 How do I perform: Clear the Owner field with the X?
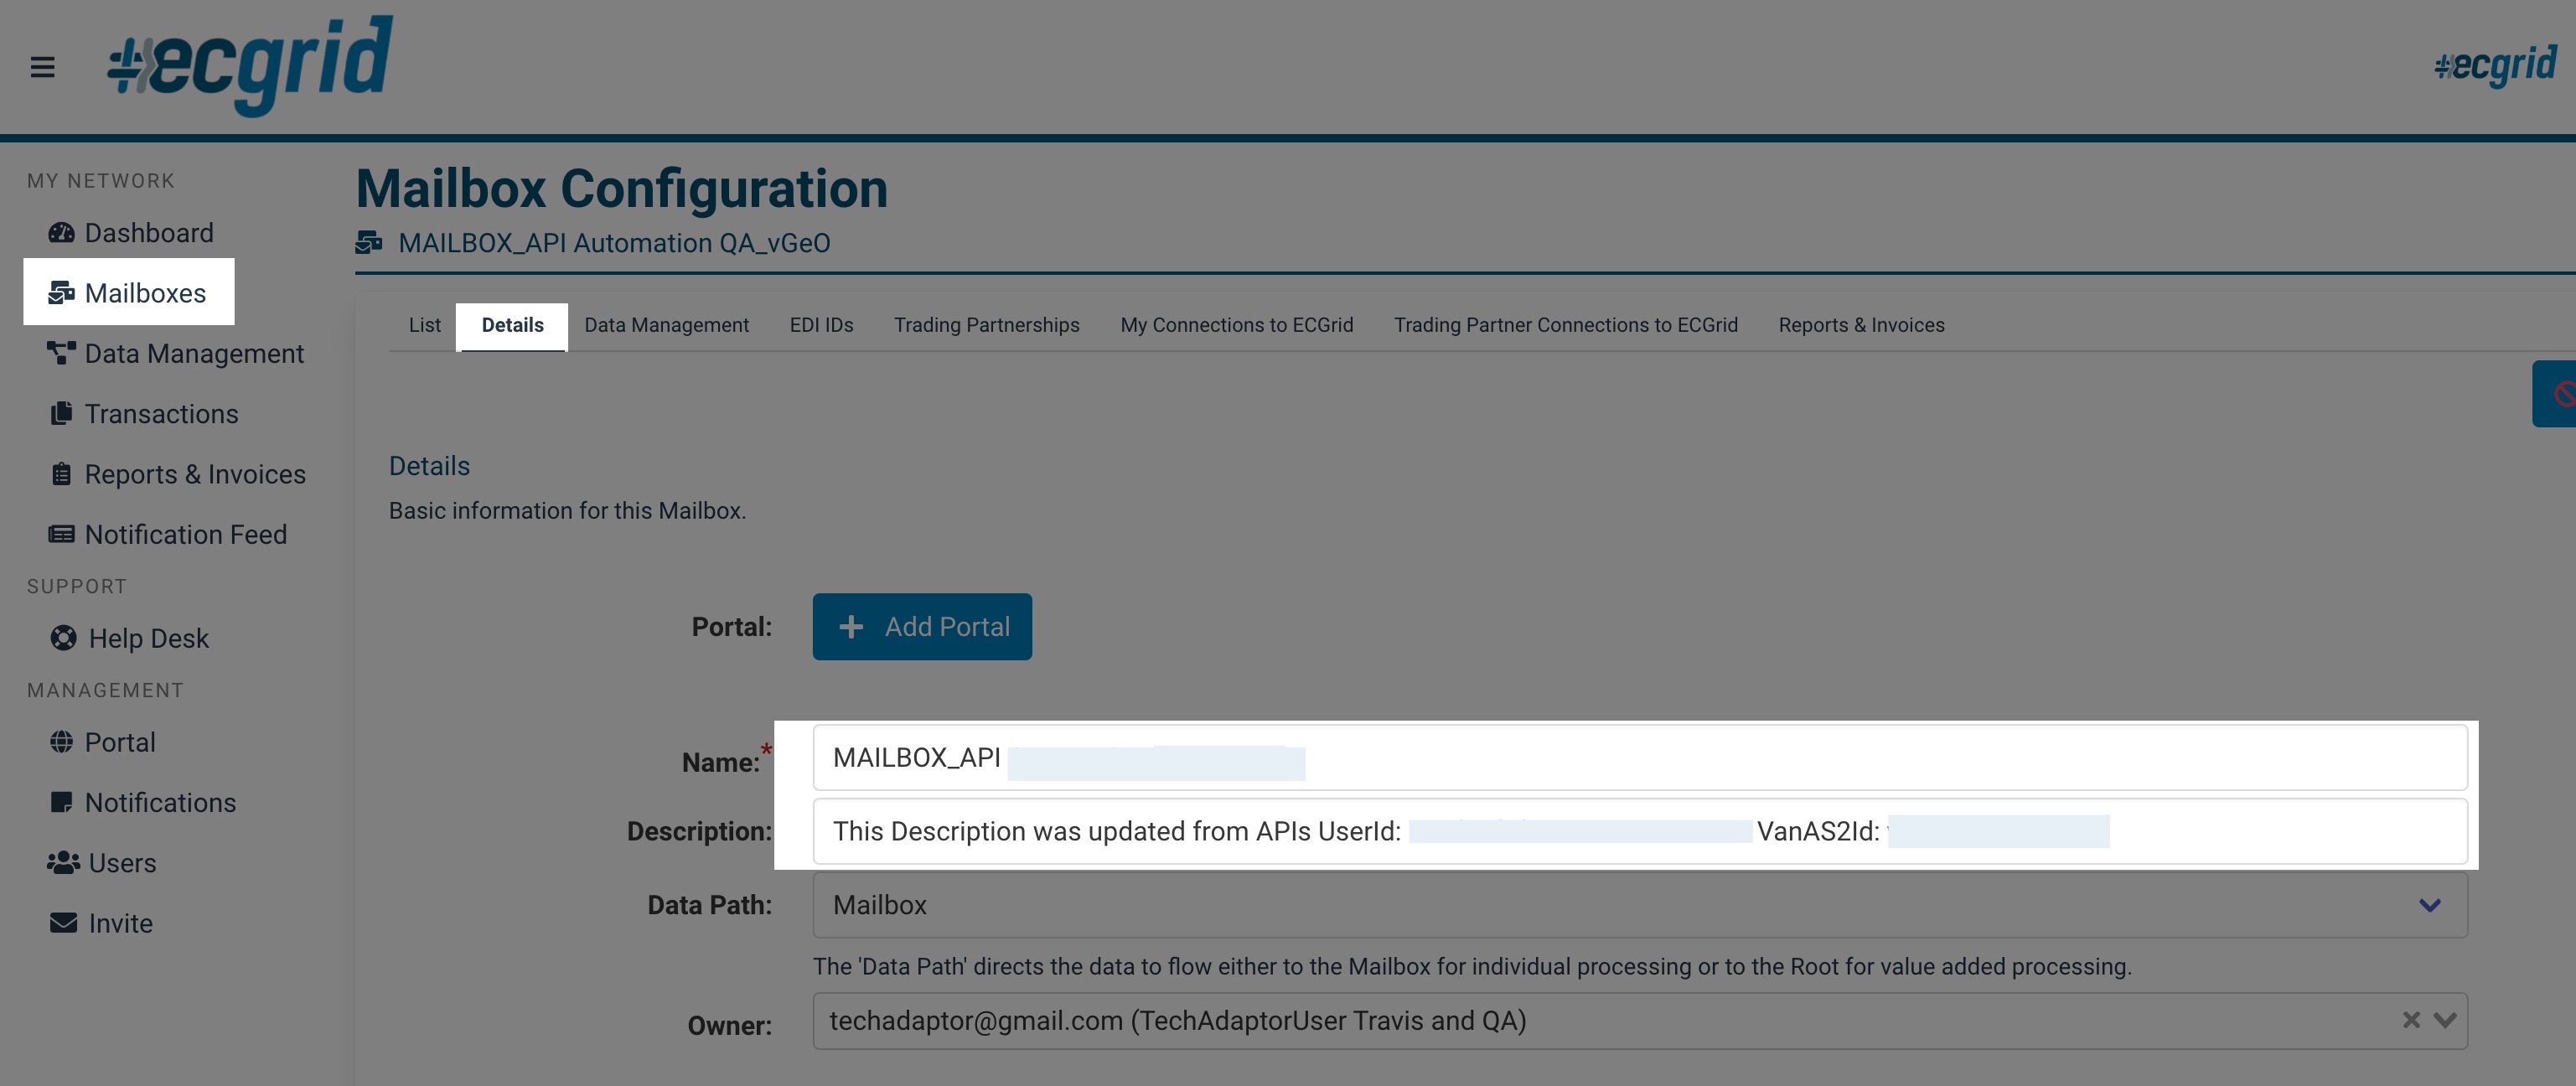tap(2410, 1020)
